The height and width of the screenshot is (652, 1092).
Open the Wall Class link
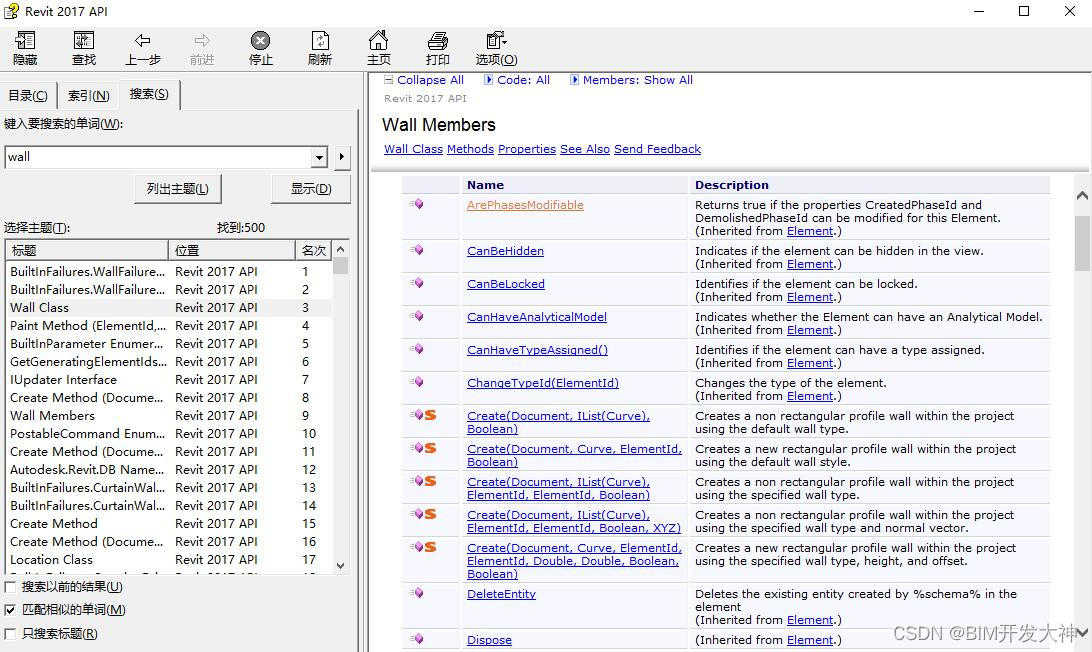pos(414,149)
